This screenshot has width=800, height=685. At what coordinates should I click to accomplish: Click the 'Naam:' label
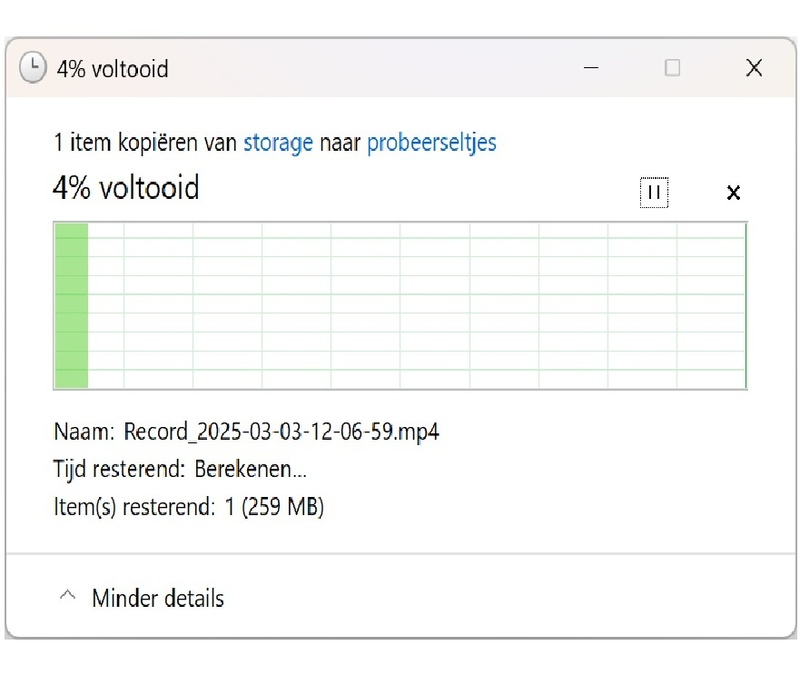tap(84, 432)
